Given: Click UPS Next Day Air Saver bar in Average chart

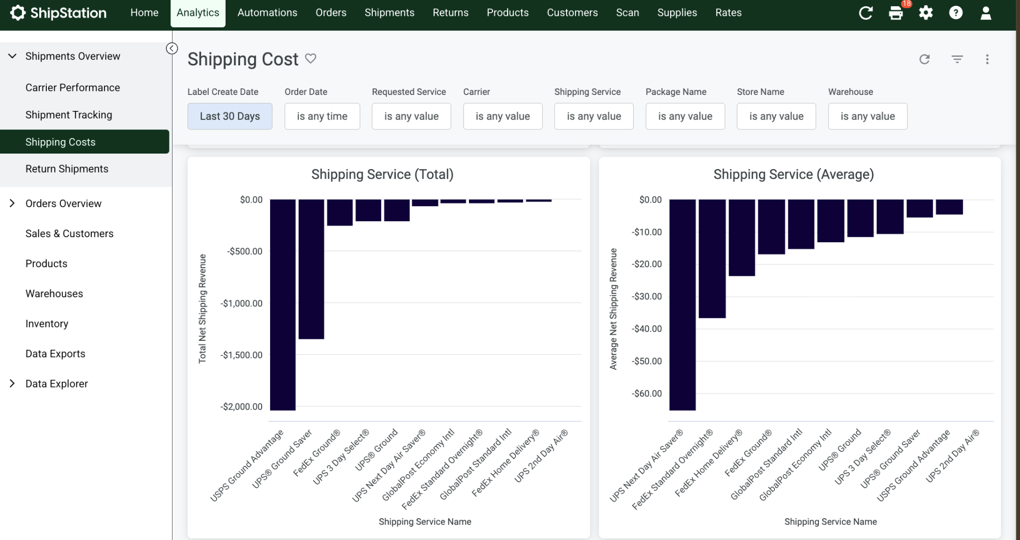Looking at the screenshot, I should point(682,305).
